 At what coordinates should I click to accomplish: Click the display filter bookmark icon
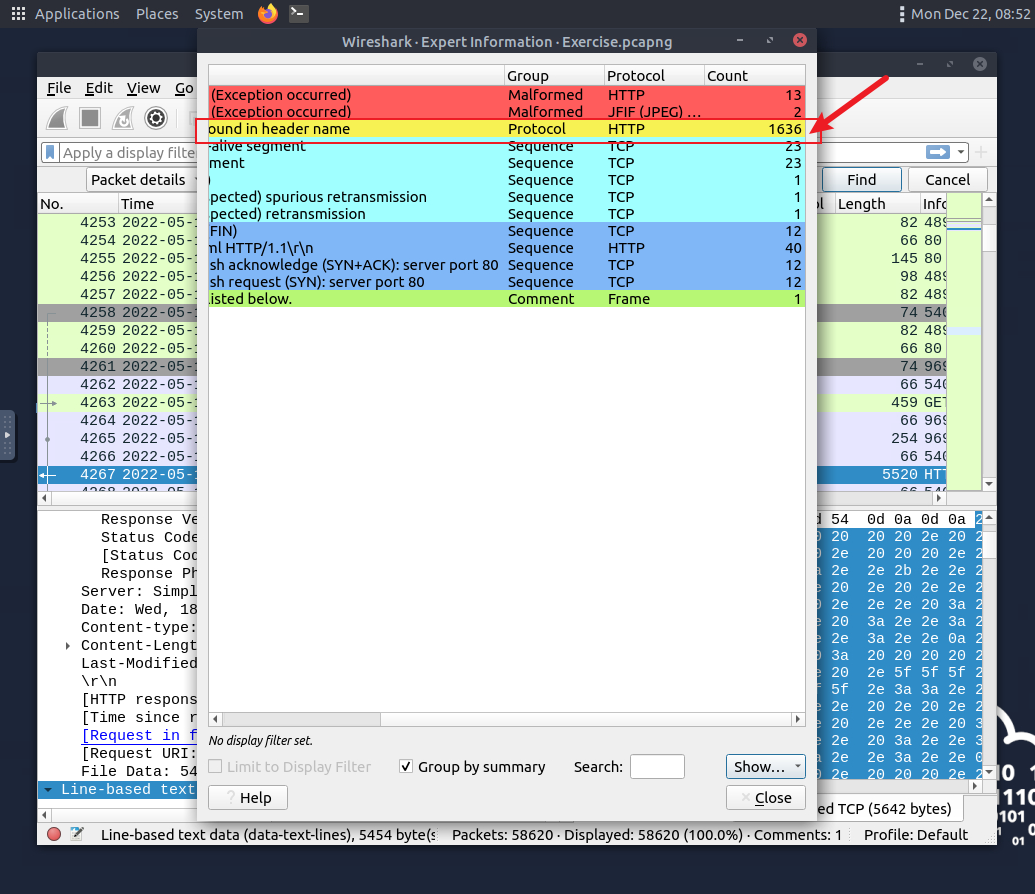(50, 153)
